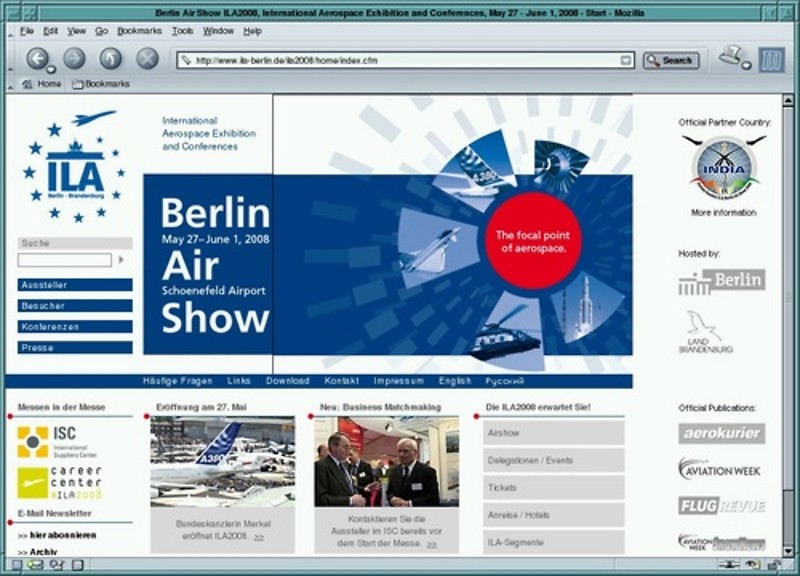This screenshot has height=576, width=800.
Task: Click the India partner country emblem
Action: point(724,167)
